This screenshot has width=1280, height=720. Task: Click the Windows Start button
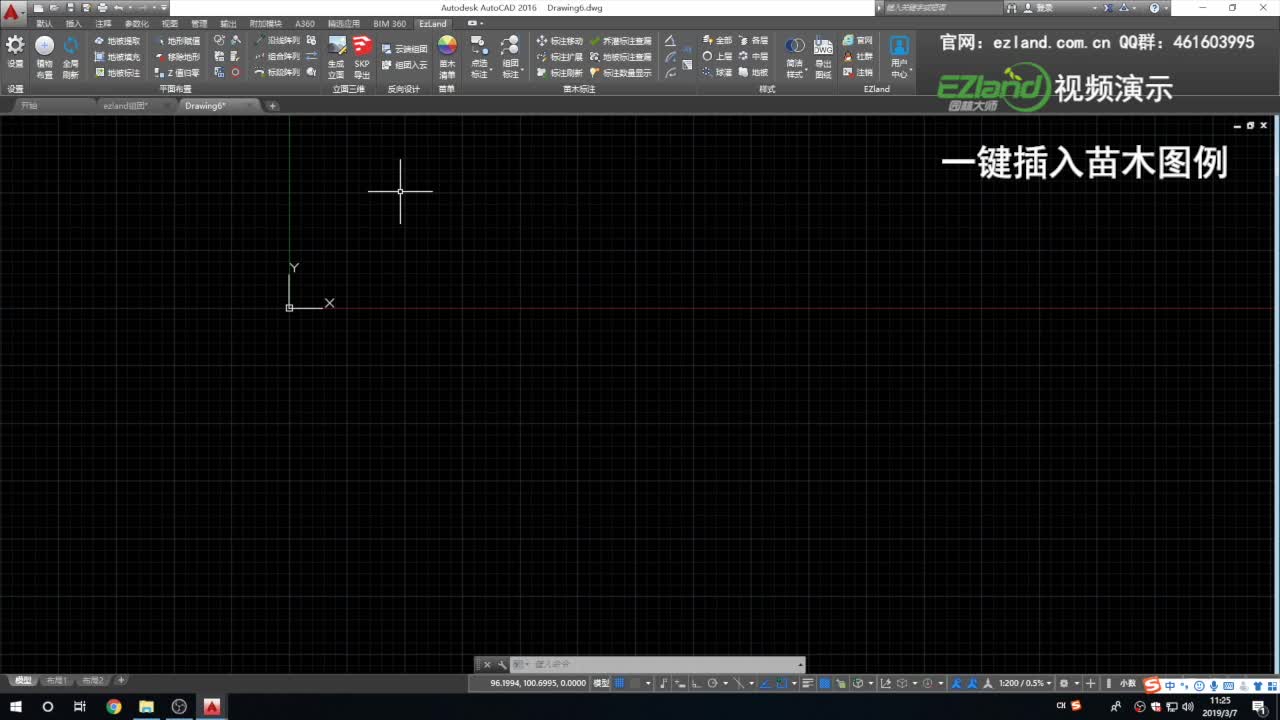(16, 706)
